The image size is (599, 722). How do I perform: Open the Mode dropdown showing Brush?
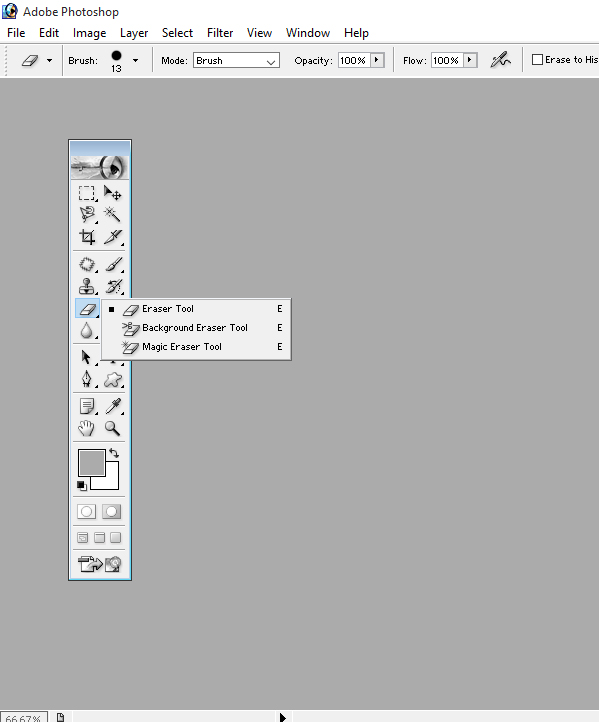pos(236,60)
